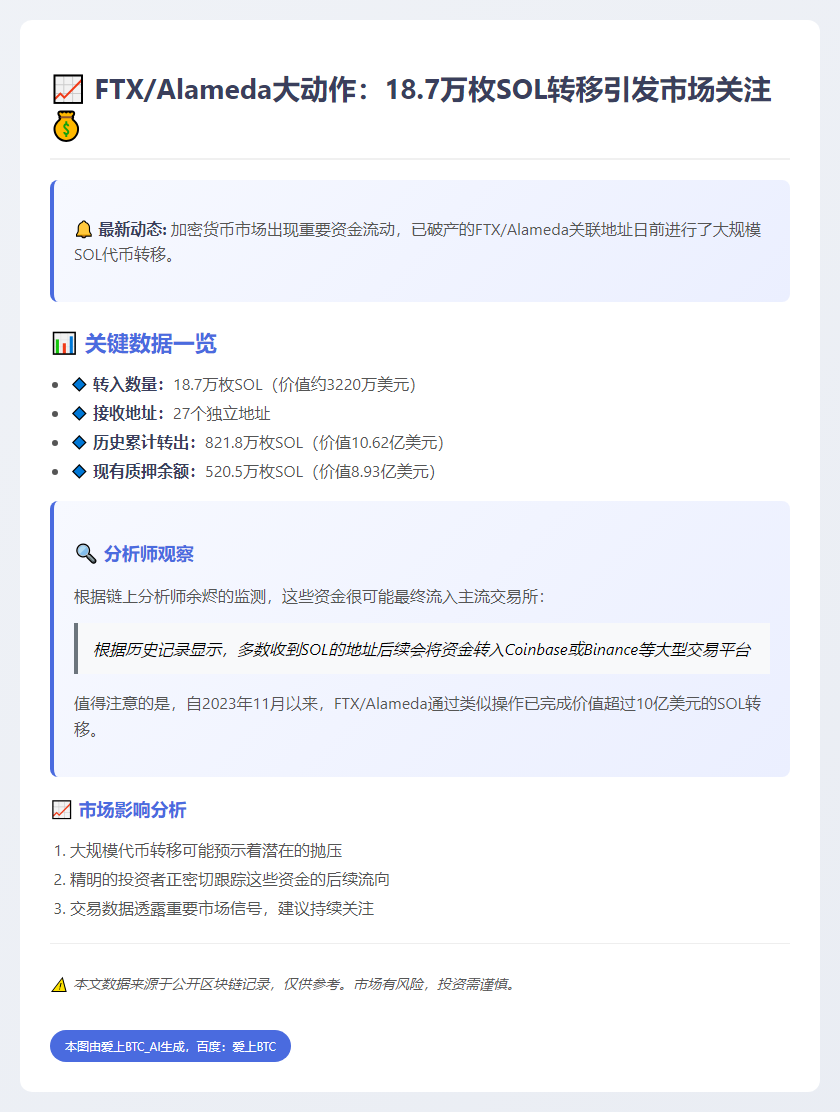The image size is (840, 1112).
Task: Click the blue diamond icon before 接收地址
Action: 79,413
